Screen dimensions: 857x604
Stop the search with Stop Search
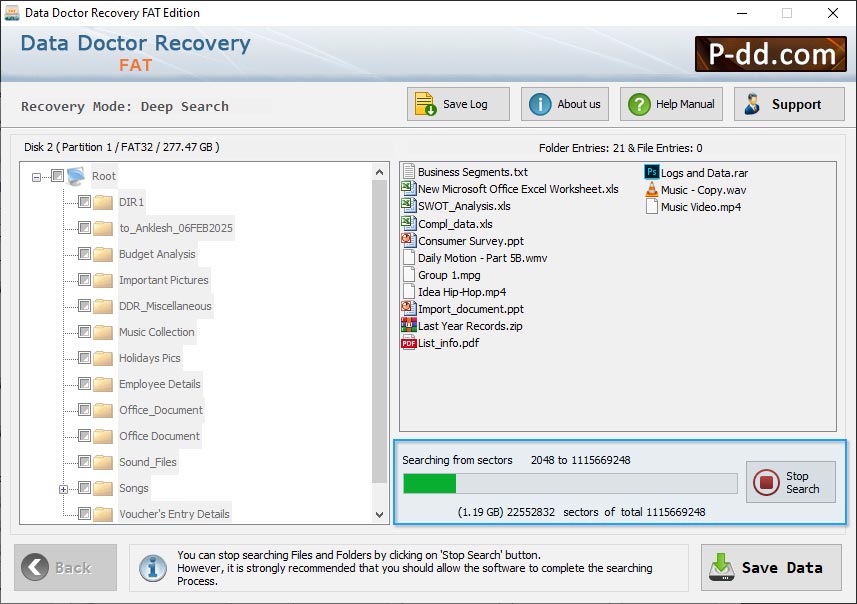pos(791,482)
